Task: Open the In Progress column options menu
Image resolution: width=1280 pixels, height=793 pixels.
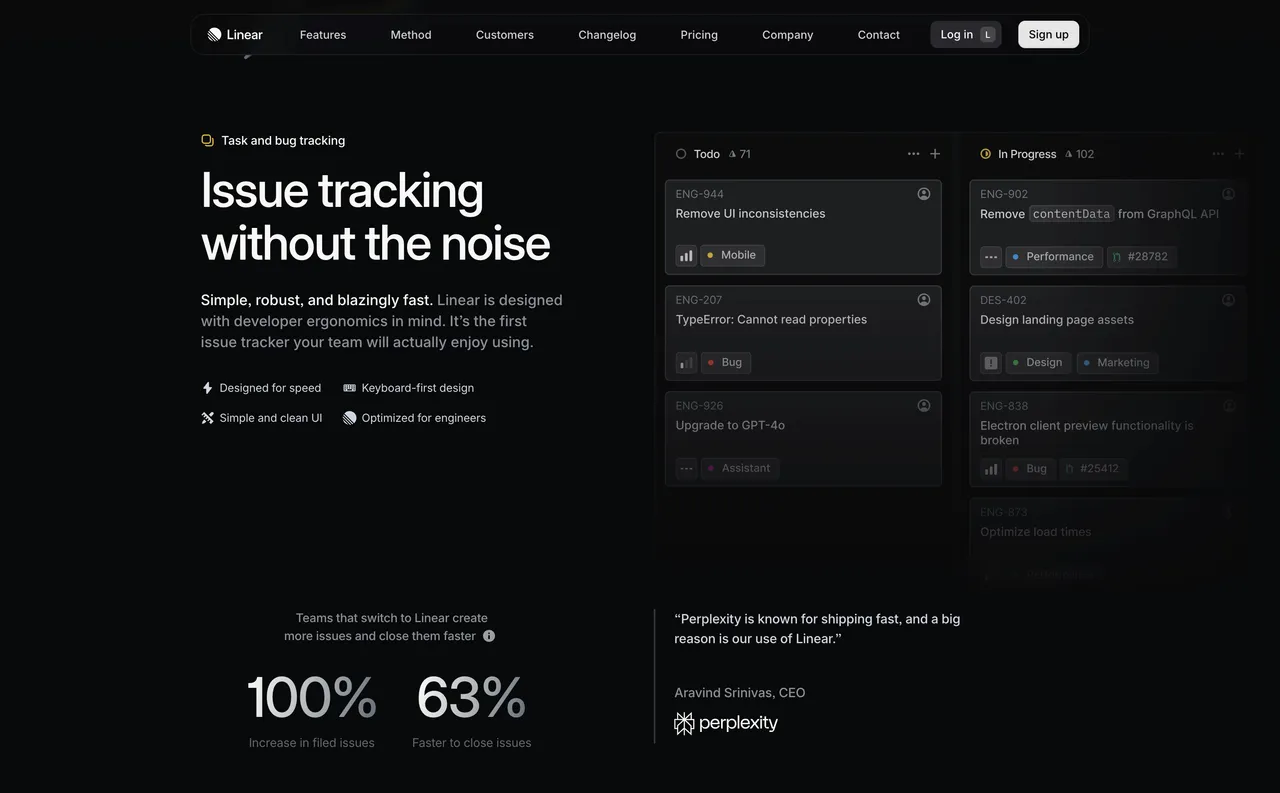Action: [1218, 153]
